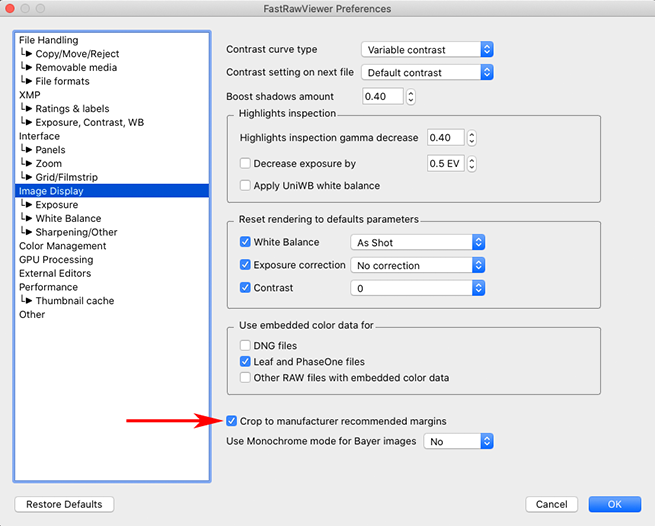Viewport: 655px width, 526px height.
Task: Open the White Balance reset dropdown
Action: coord(418,242)
